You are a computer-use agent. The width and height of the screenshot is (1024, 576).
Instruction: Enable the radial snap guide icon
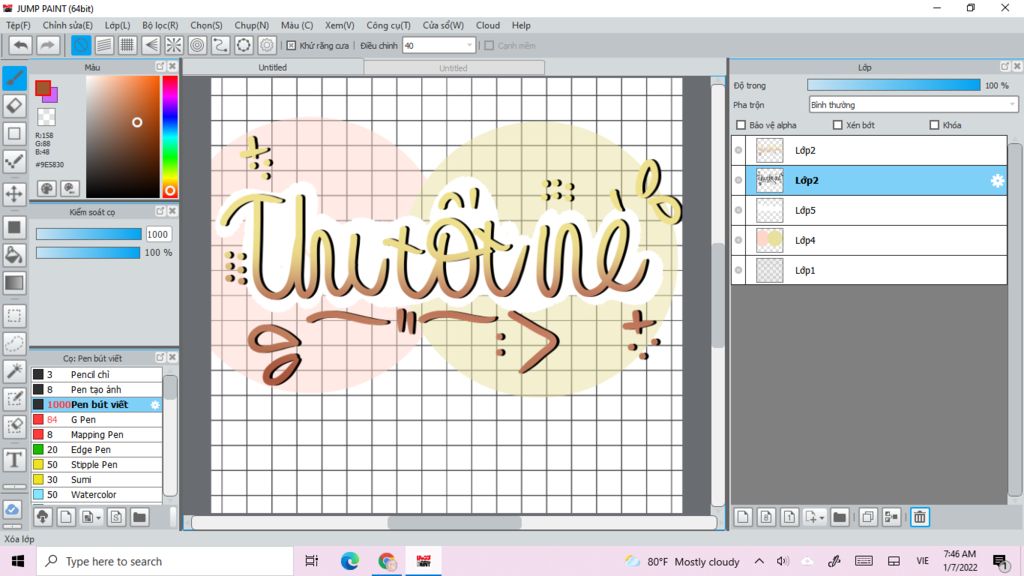(174, 45)
